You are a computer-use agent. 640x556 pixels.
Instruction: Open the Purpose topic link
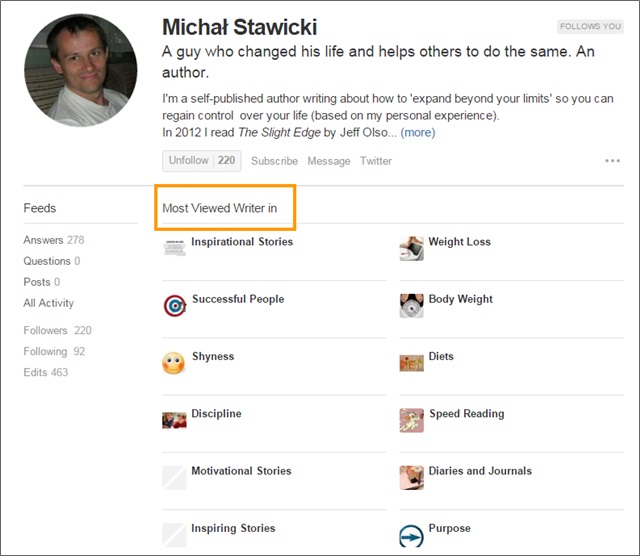[x=449, y=528]
